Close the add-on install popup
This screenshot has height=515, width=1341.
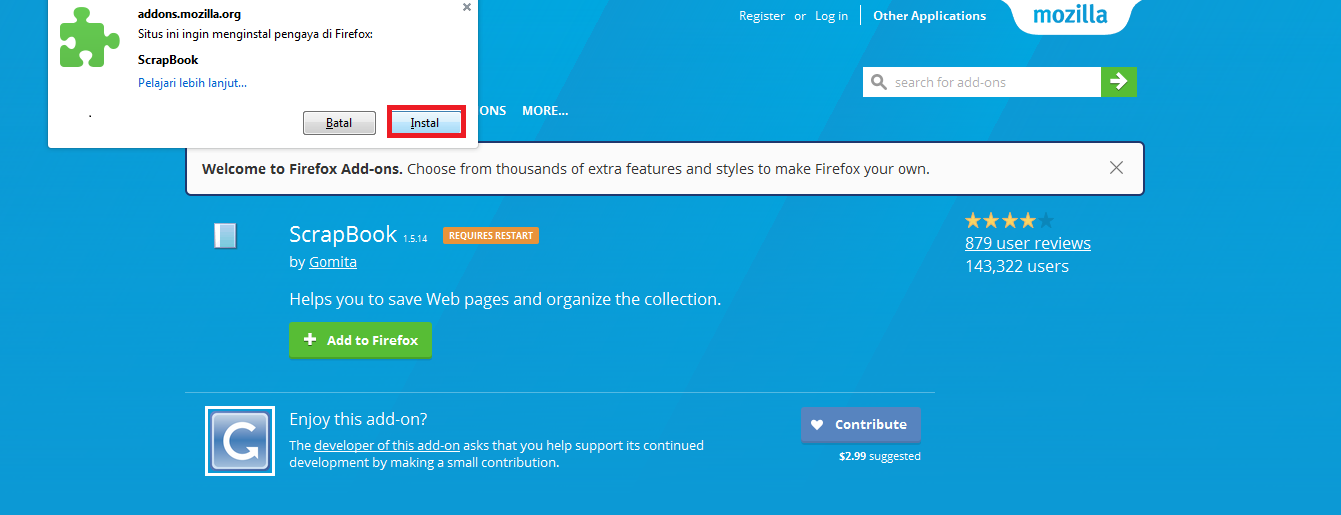[x=467, y=7]
